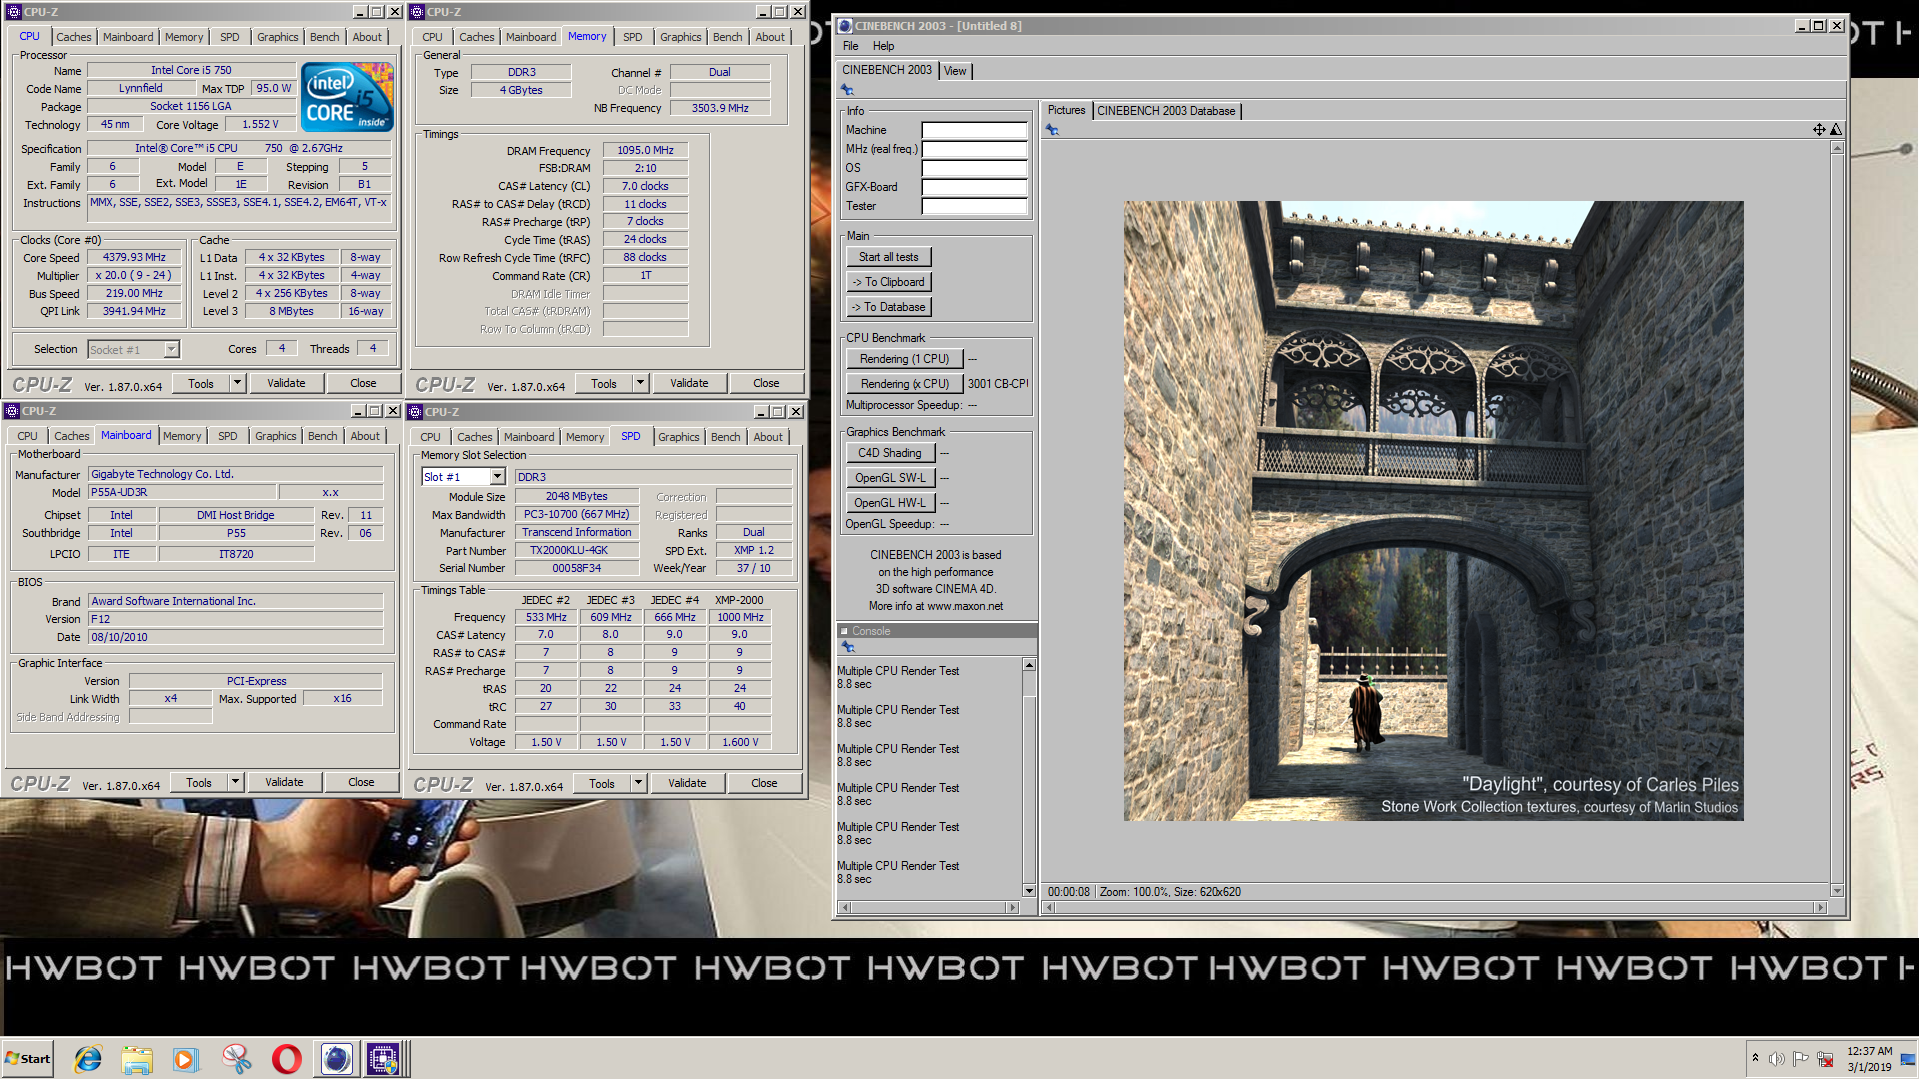
Task: Click Console scrollbar down arrow
Action: [x=1029, y=890]
